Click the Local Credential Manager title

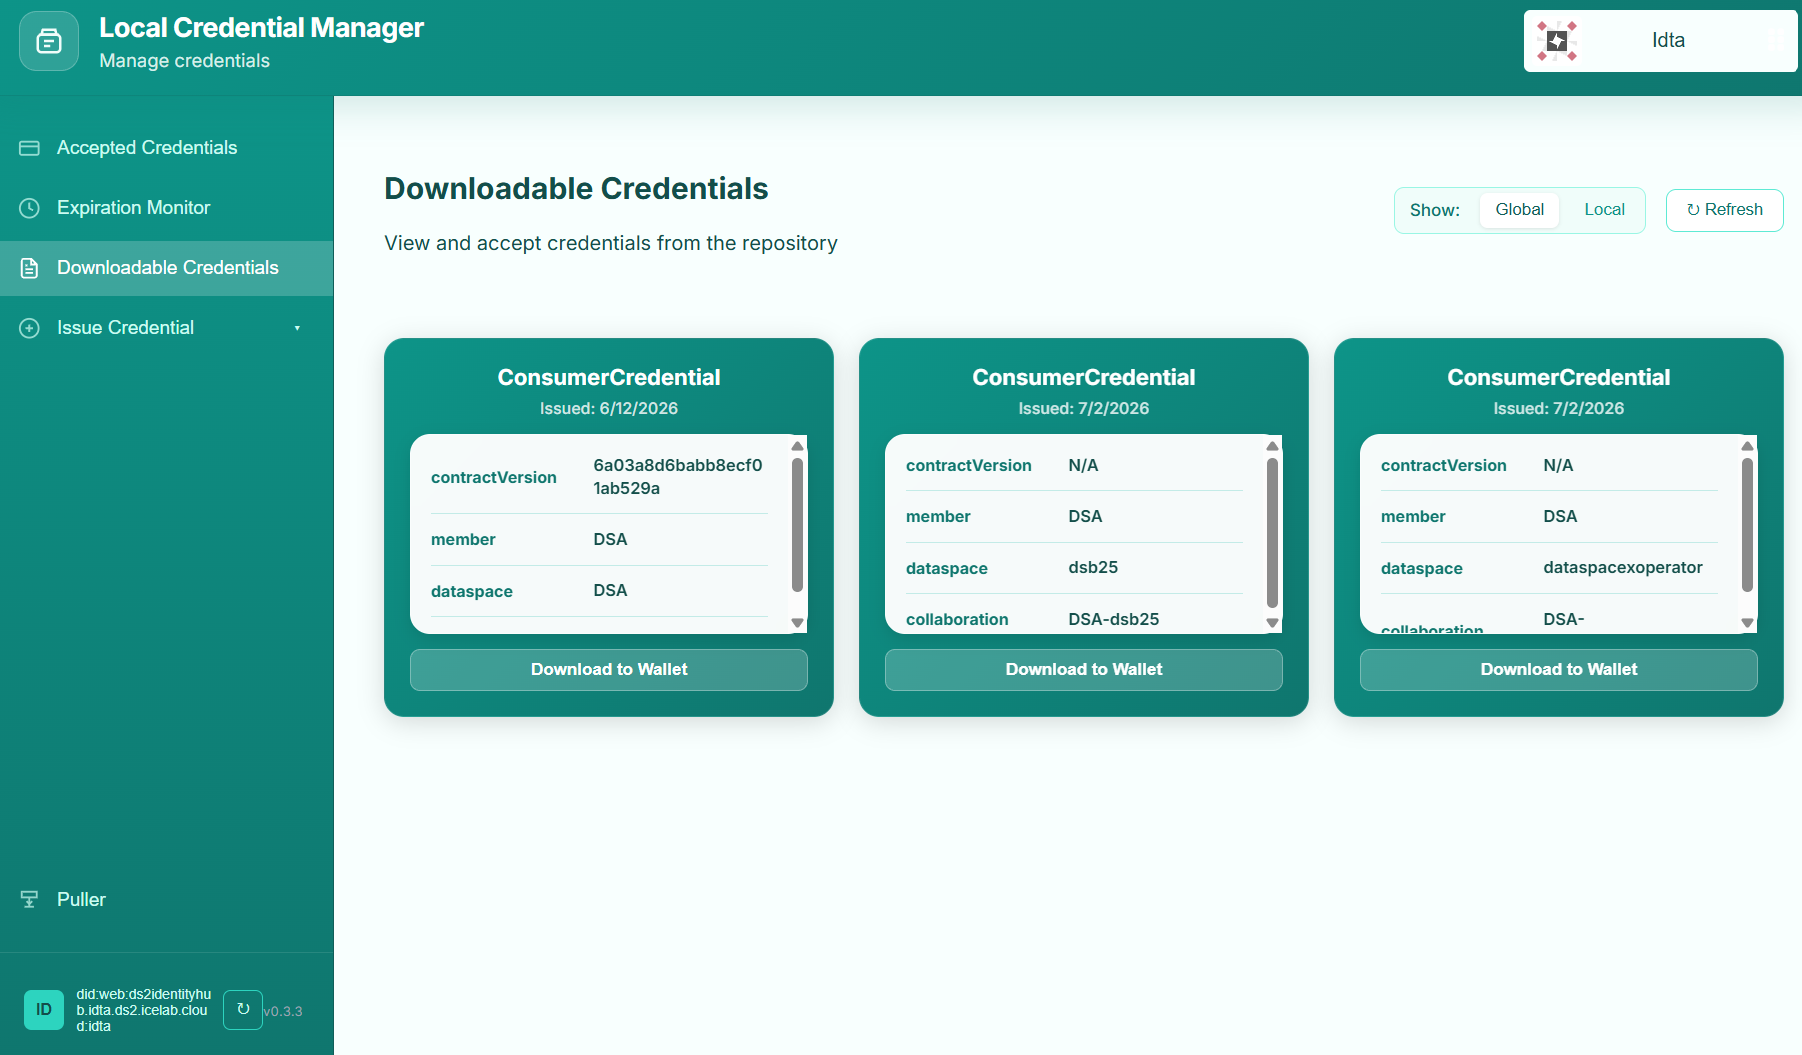pos(261,28)
